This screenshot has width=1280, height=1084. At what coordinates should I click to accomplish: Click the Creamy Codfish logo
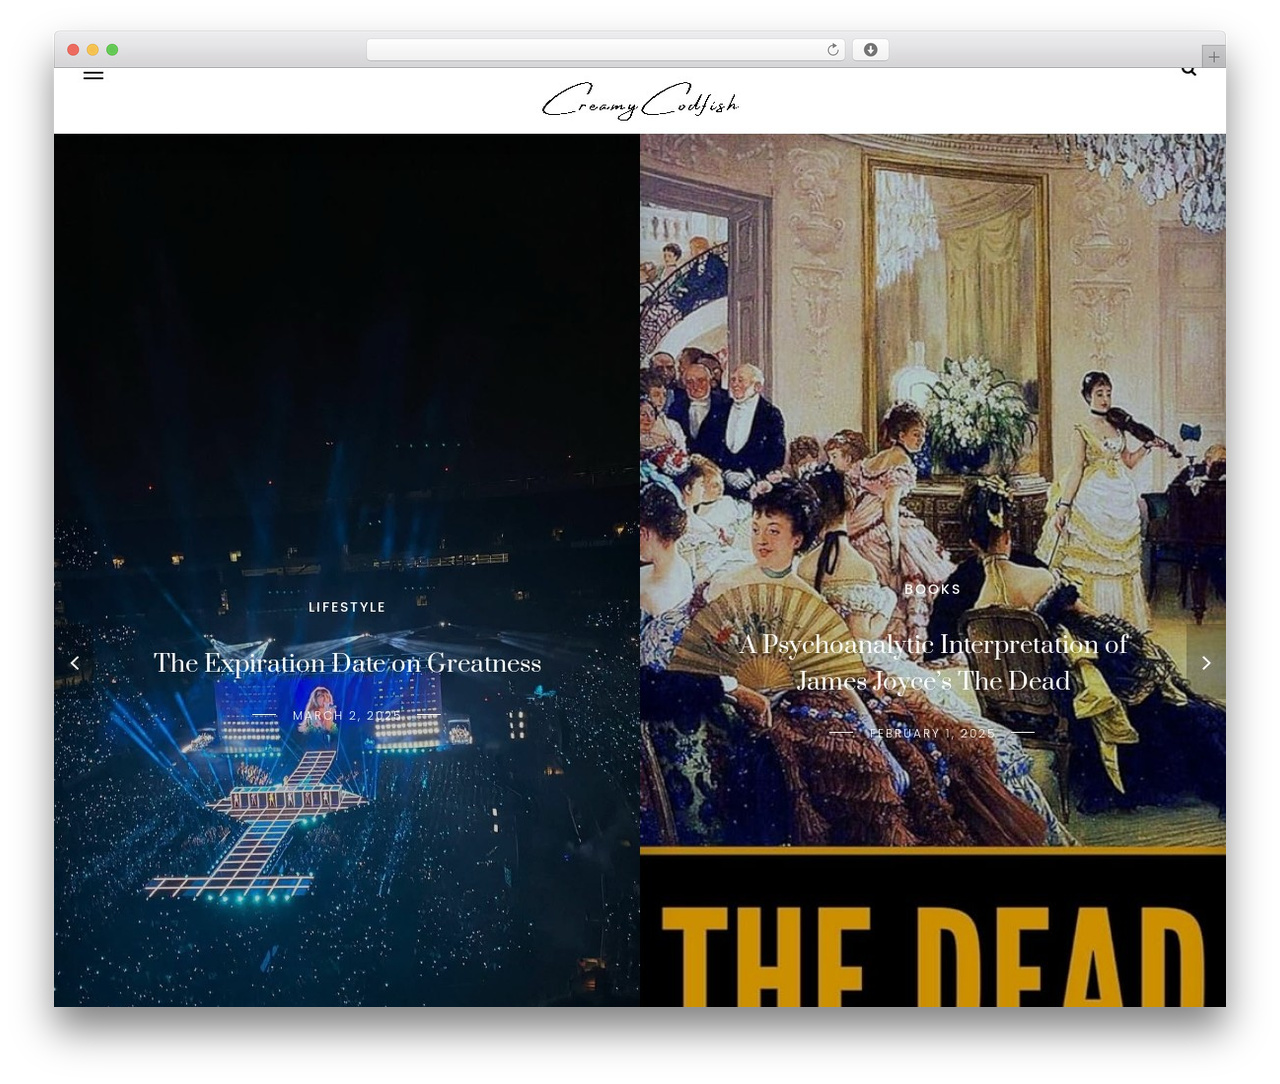640,101
